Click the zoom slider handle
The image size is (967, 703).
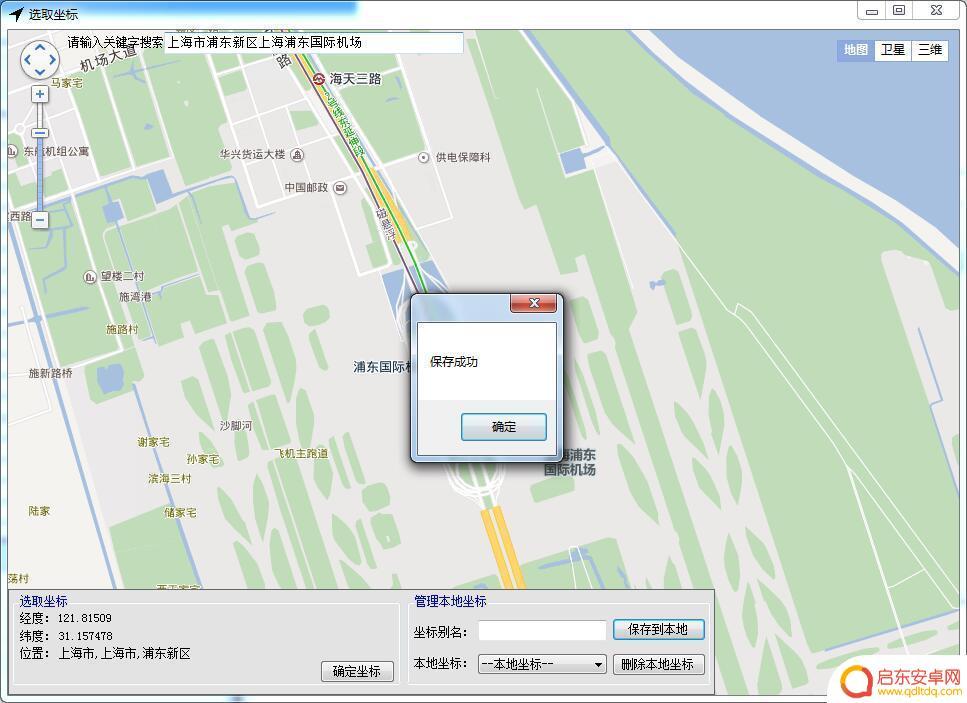click(40, 133)
